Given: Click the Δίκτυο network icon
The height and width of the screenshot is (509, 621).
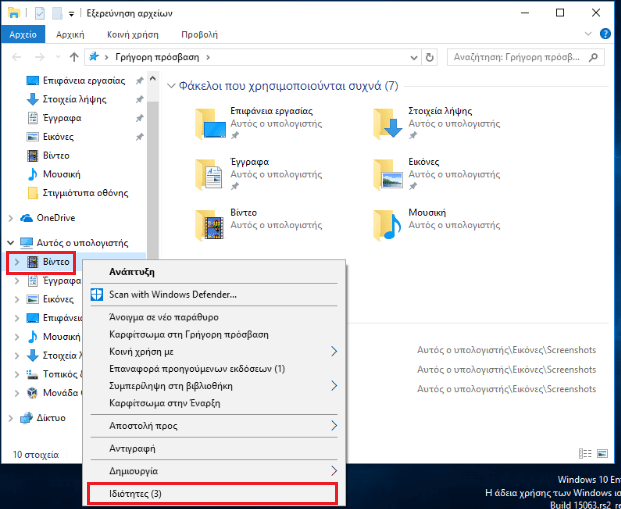Looking at the screenshot, I should click(x=27, y=418).
